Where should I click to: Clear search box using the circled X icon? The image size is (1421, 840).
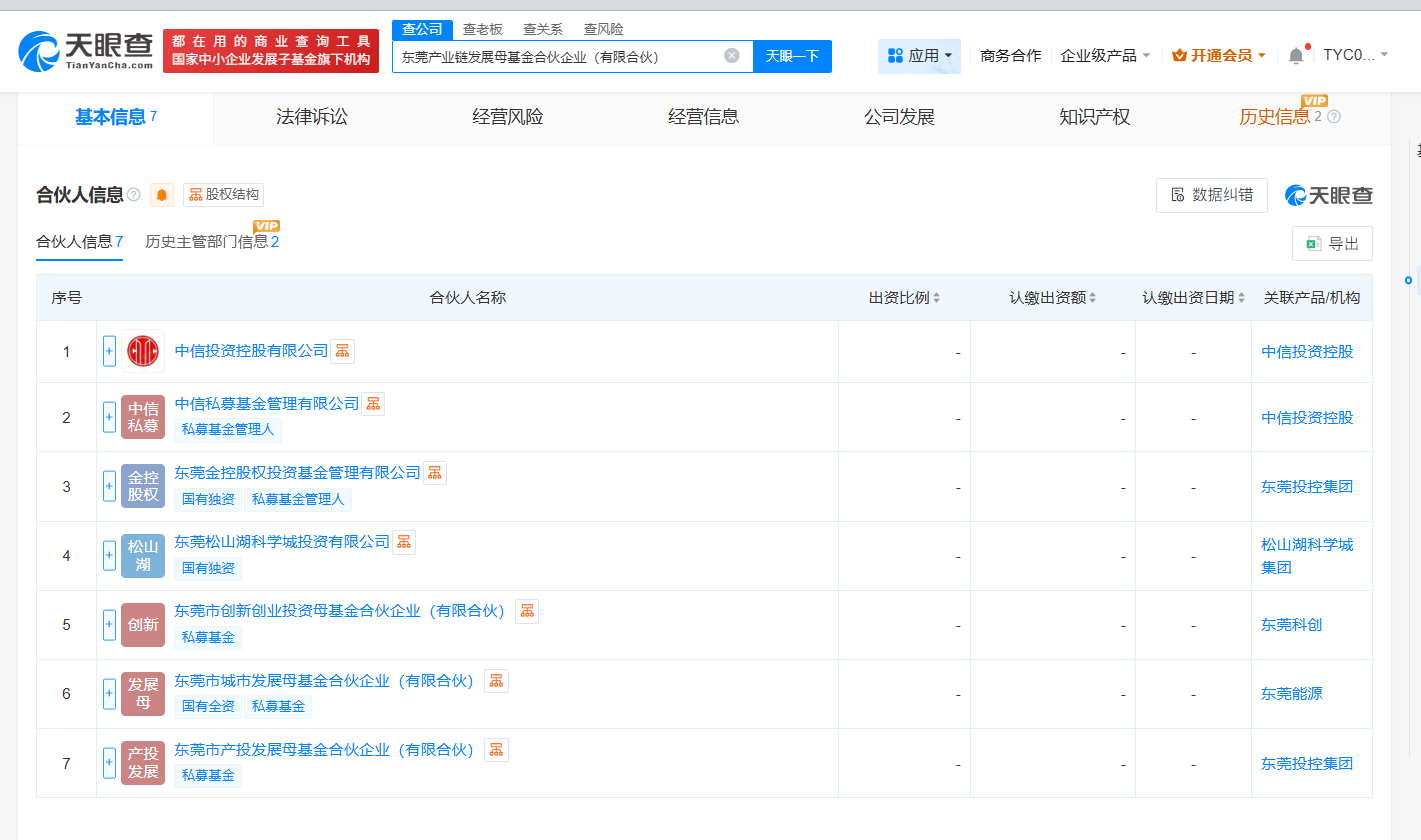(733, 56)
